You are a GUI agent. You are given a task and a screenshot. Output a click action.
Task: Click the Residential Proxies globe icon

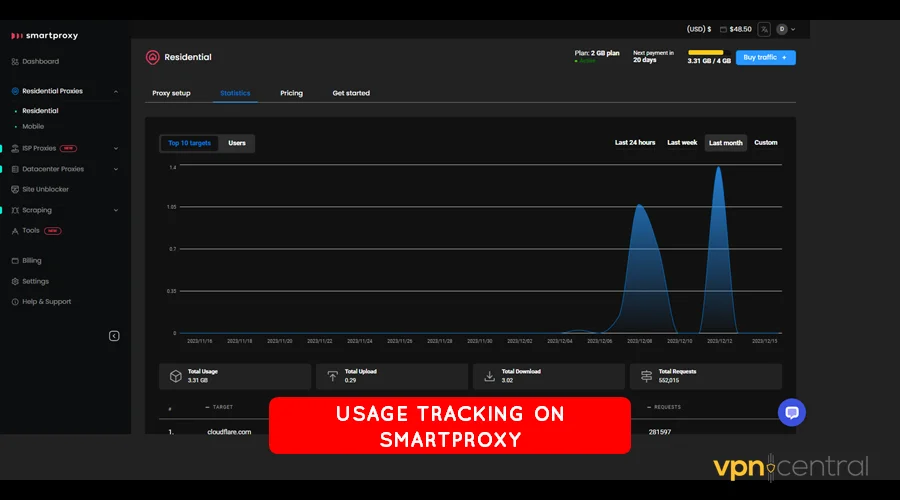(x=15, y=91)
